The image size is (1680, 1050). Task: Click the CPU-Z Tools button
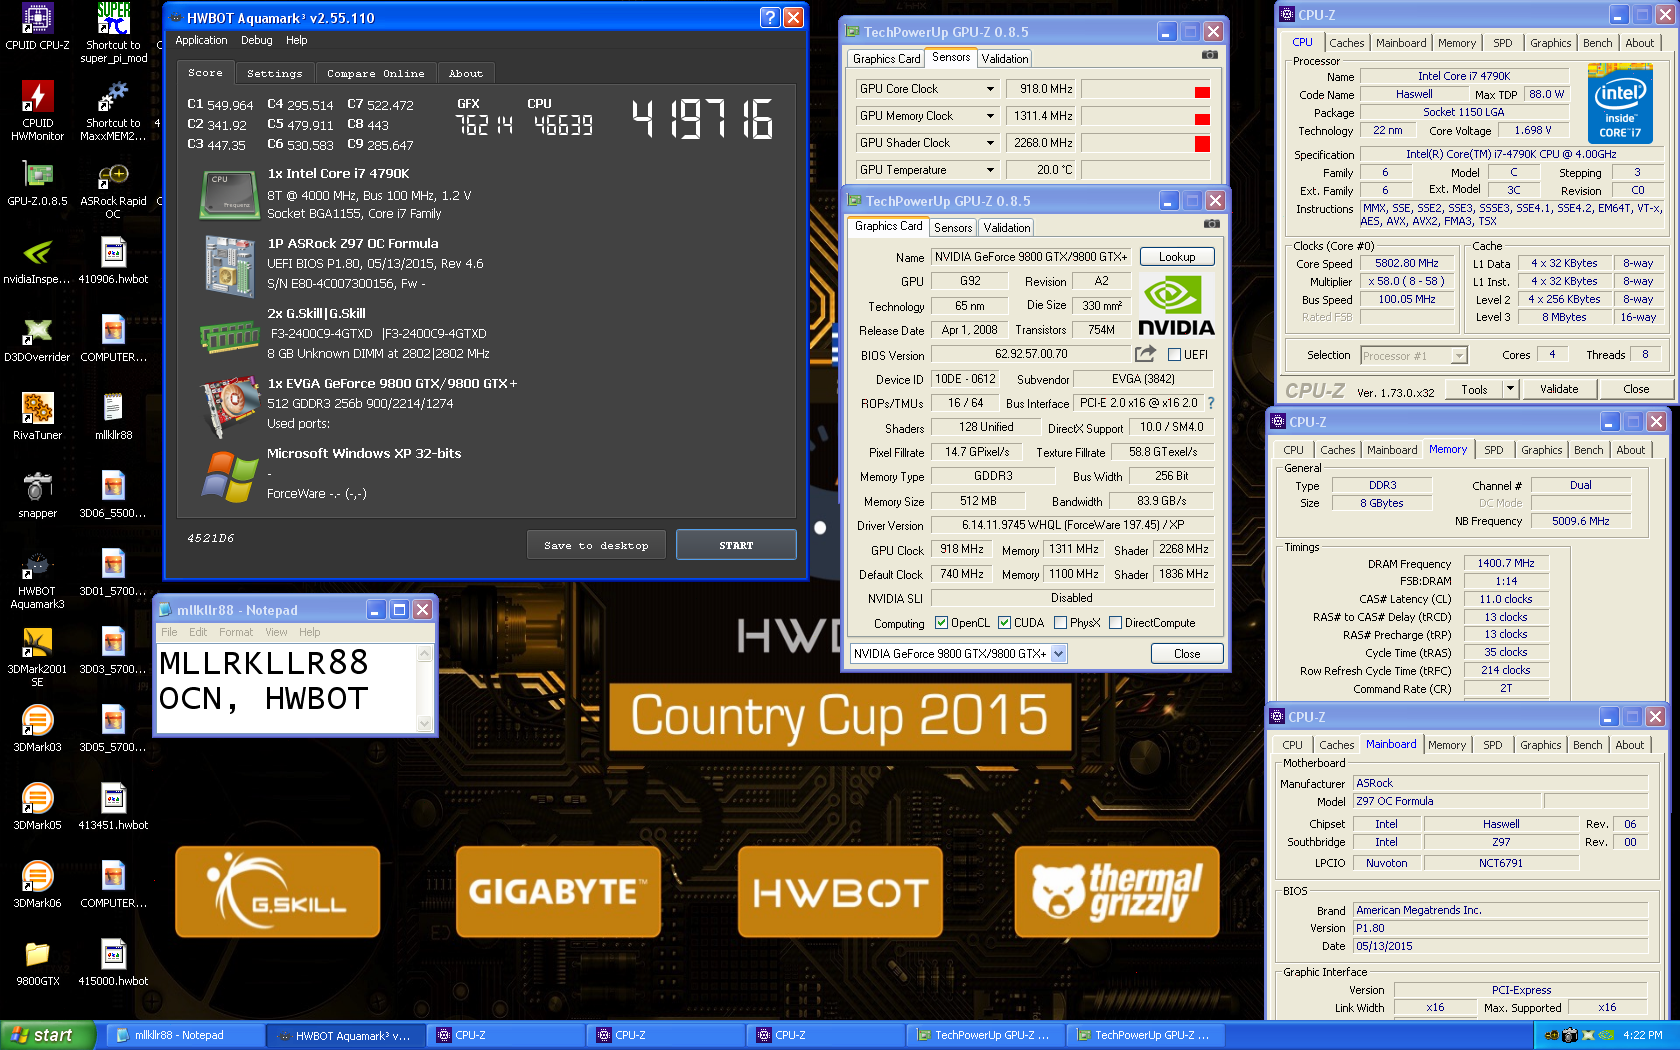(1474, 389)
